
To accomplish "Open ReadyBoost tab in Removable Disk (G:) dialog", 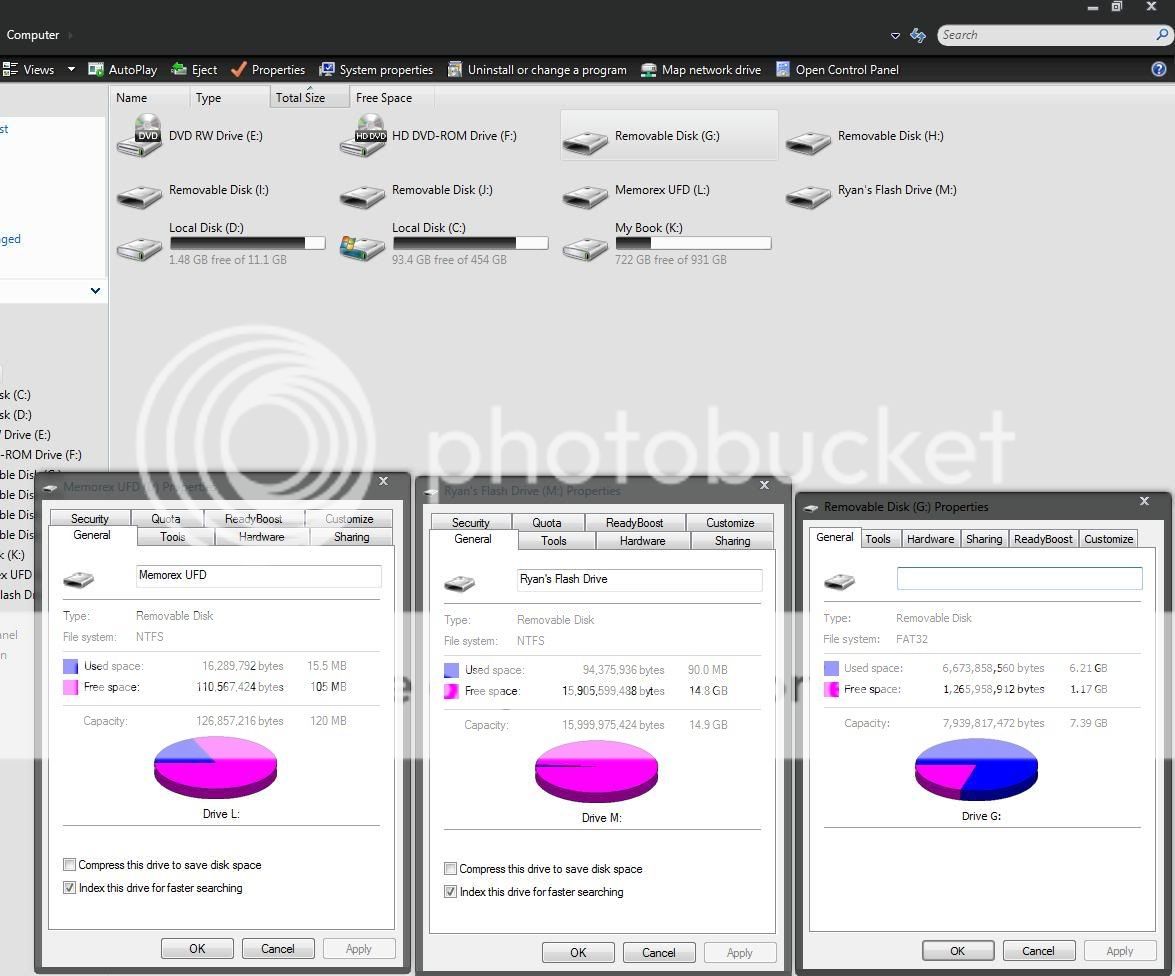I will click(x=1043, y=539).
